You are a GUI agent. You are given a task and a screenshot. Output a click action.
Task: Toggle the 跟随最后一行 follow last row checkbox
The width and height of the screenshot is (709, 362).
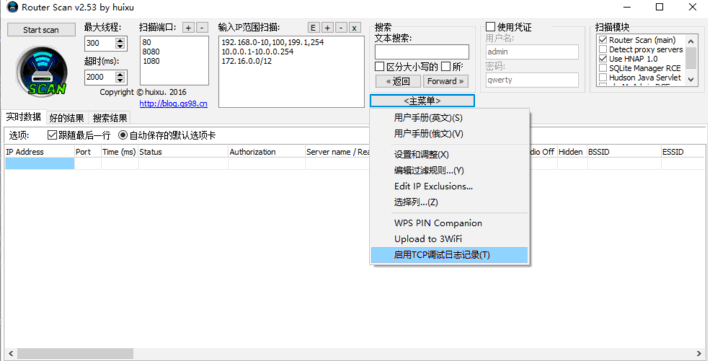52,135
